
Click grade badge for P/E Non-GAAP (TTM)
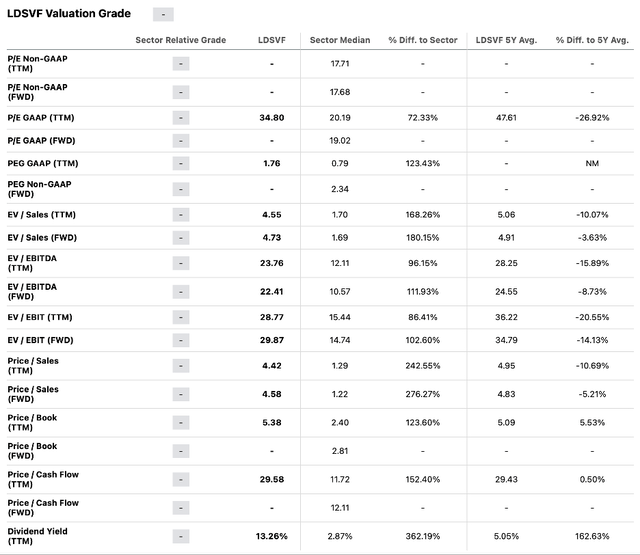pos(181,64)
